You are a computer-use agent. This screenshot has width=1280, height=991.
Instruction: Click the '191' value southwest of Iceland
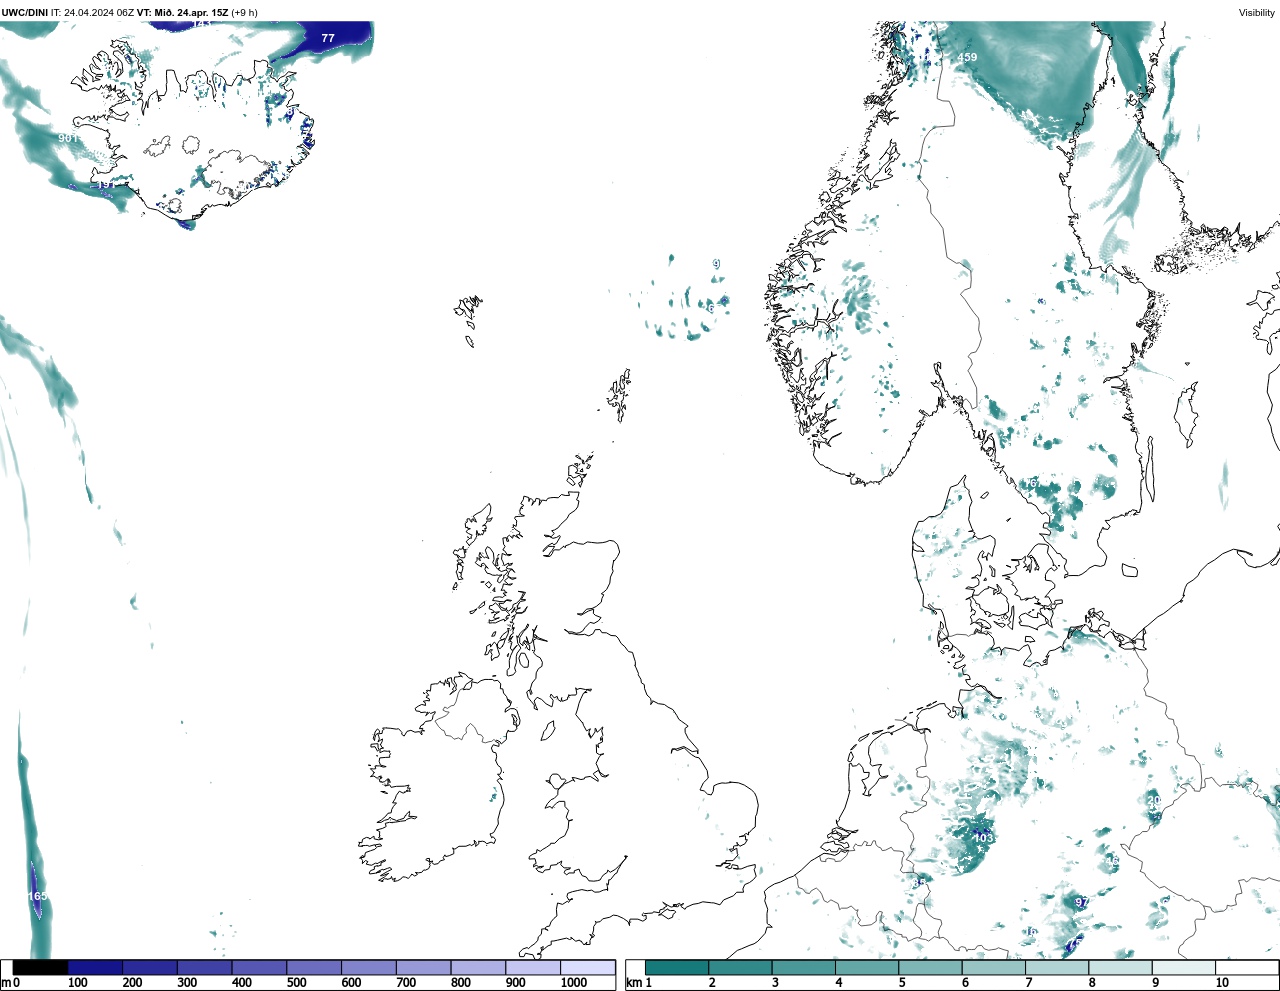[105, 185]
